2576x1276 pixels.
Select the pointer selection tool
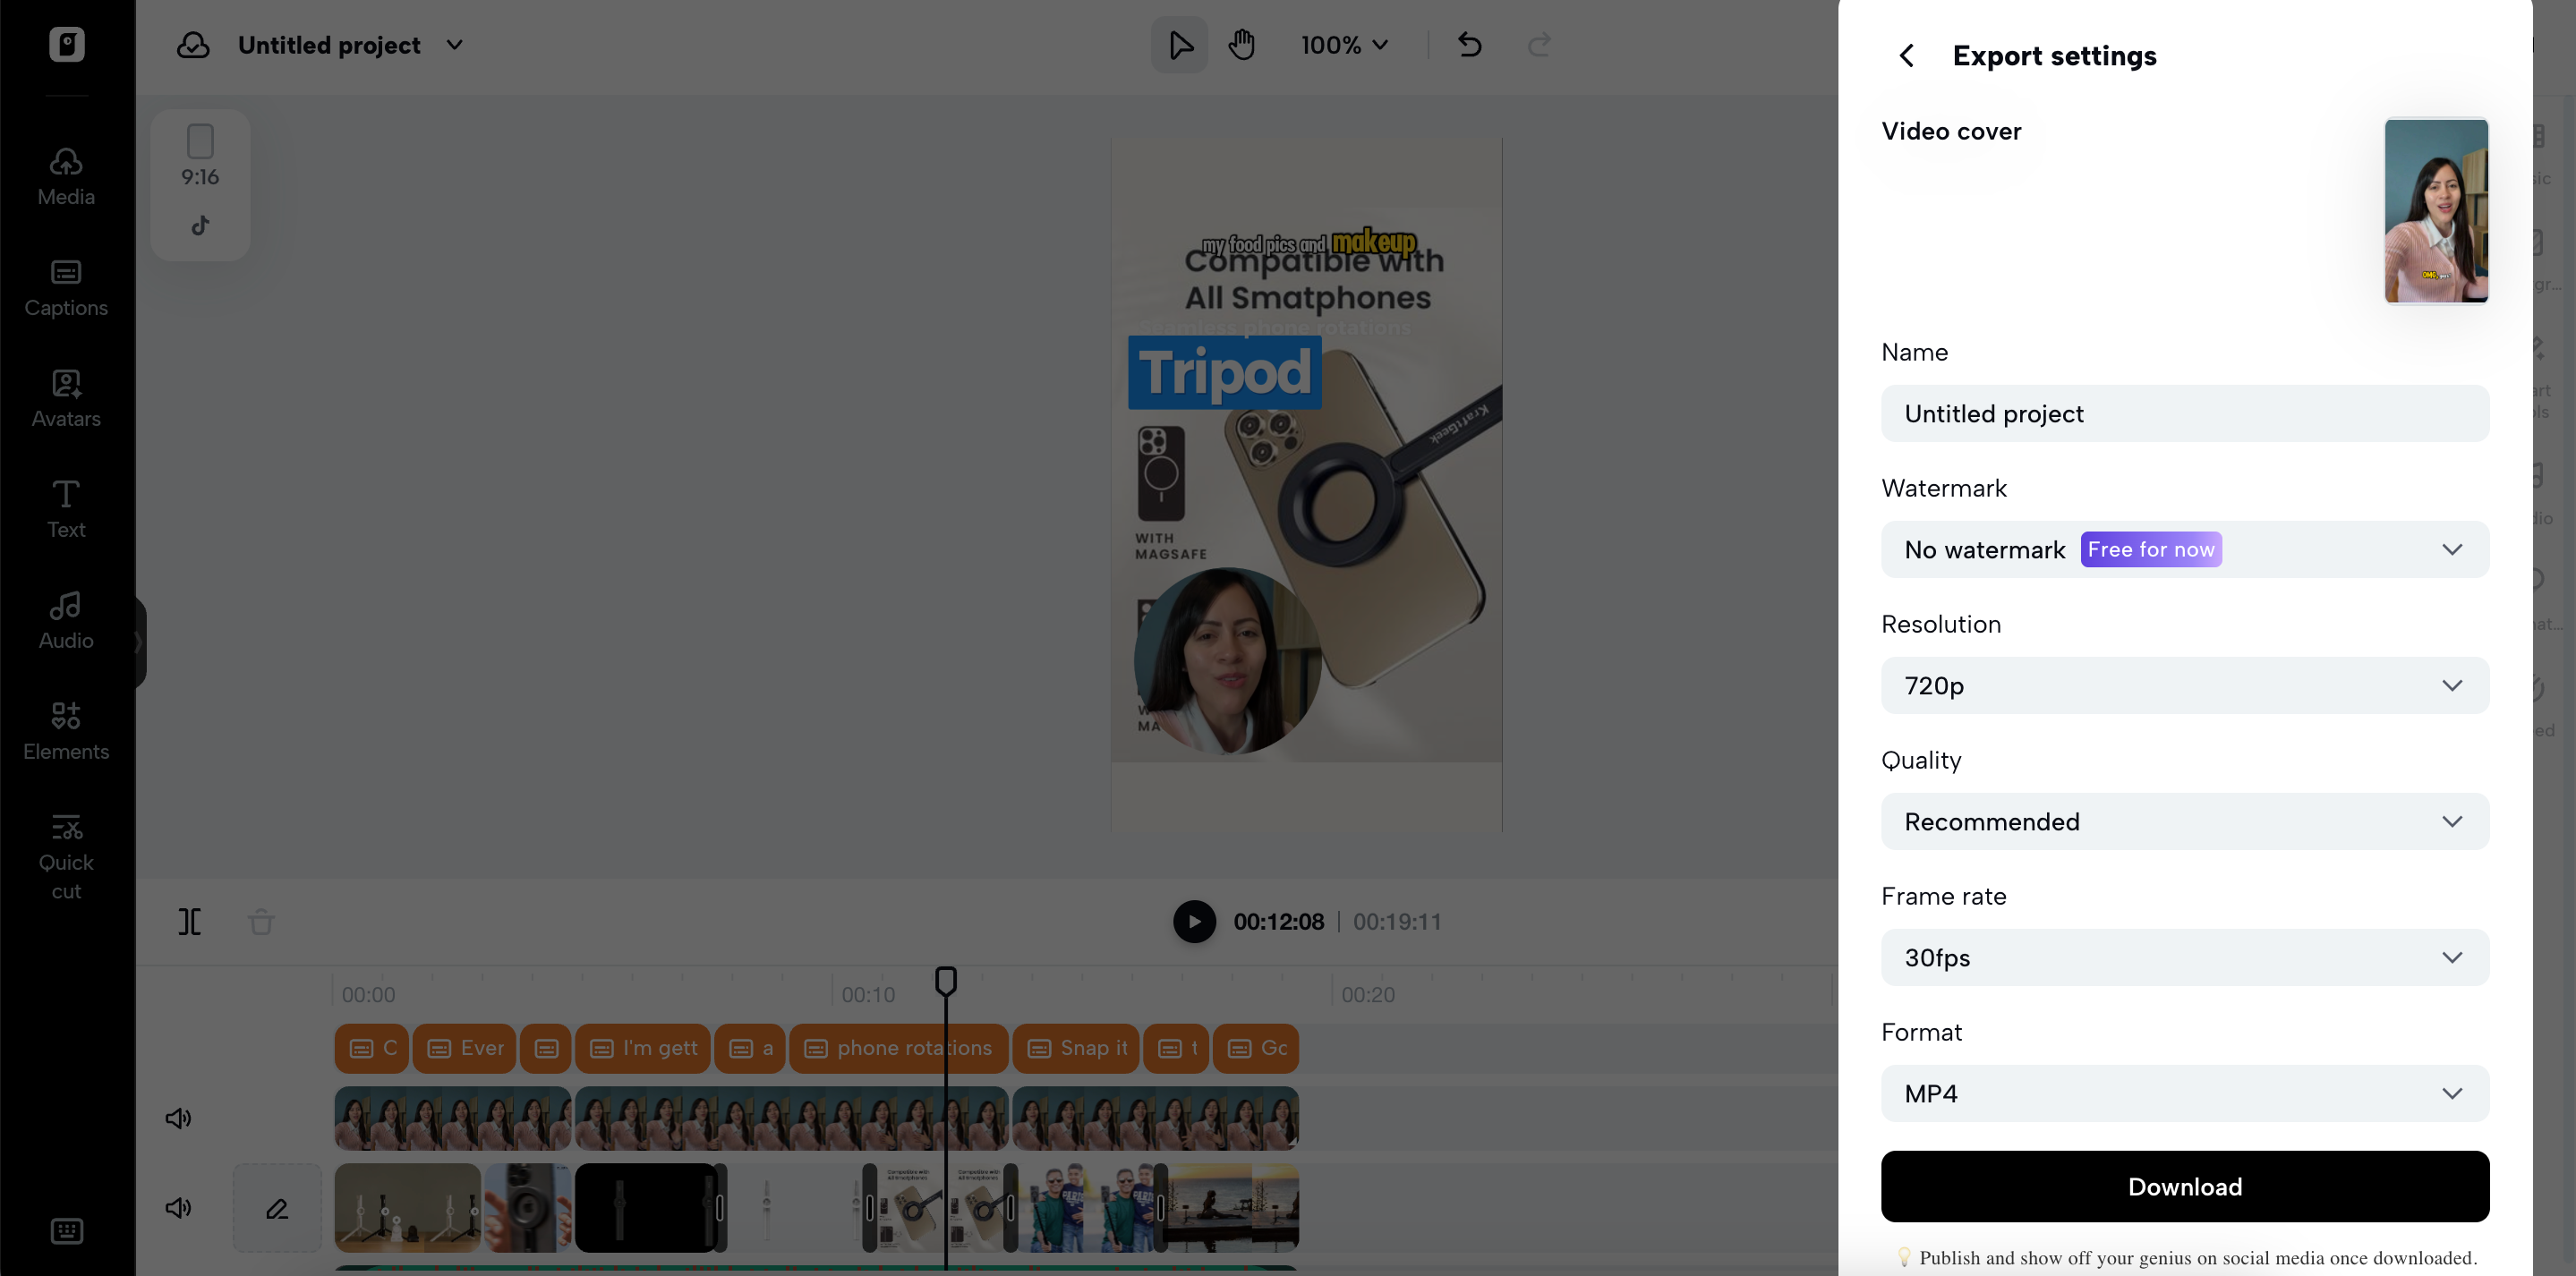point(1179,45)
